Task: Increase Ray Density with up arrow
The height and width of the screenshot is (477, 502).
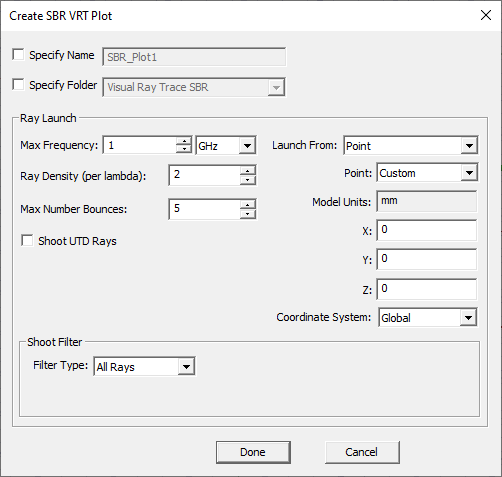Action: click(248, 170)
